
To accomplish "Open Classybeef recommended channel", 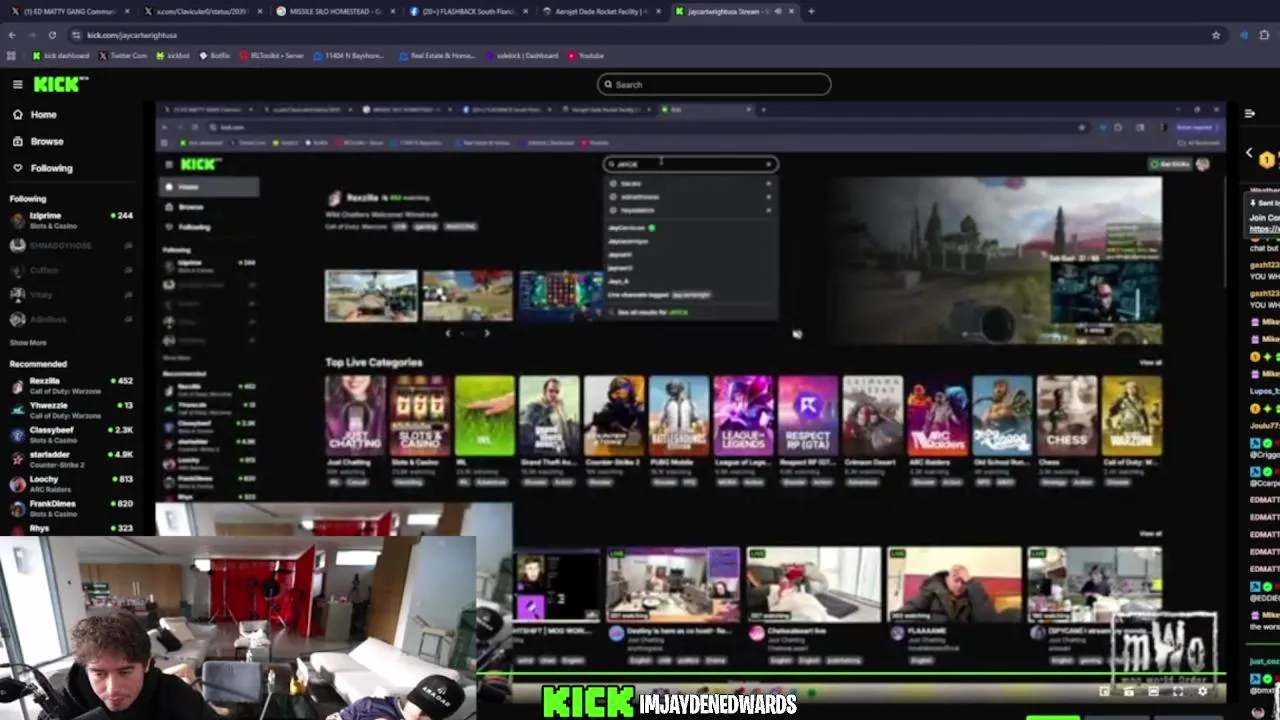I will point(70,434).
